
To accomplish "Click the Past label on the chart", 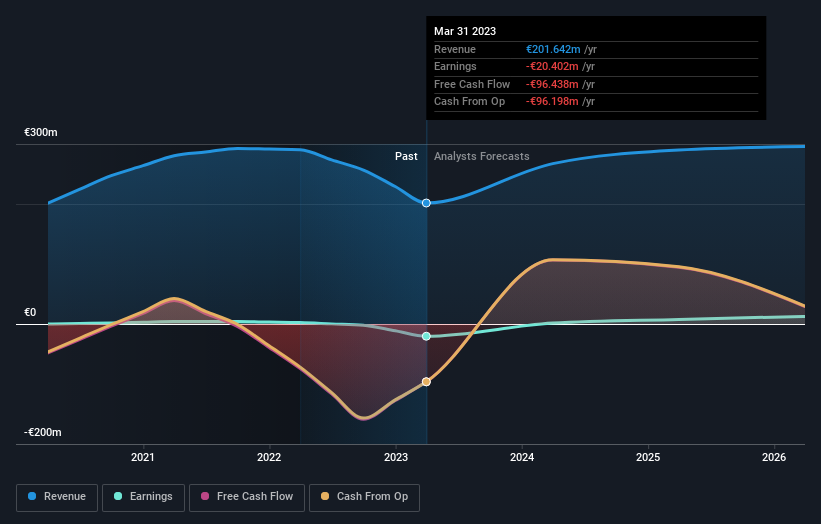I will coord(406,157).
